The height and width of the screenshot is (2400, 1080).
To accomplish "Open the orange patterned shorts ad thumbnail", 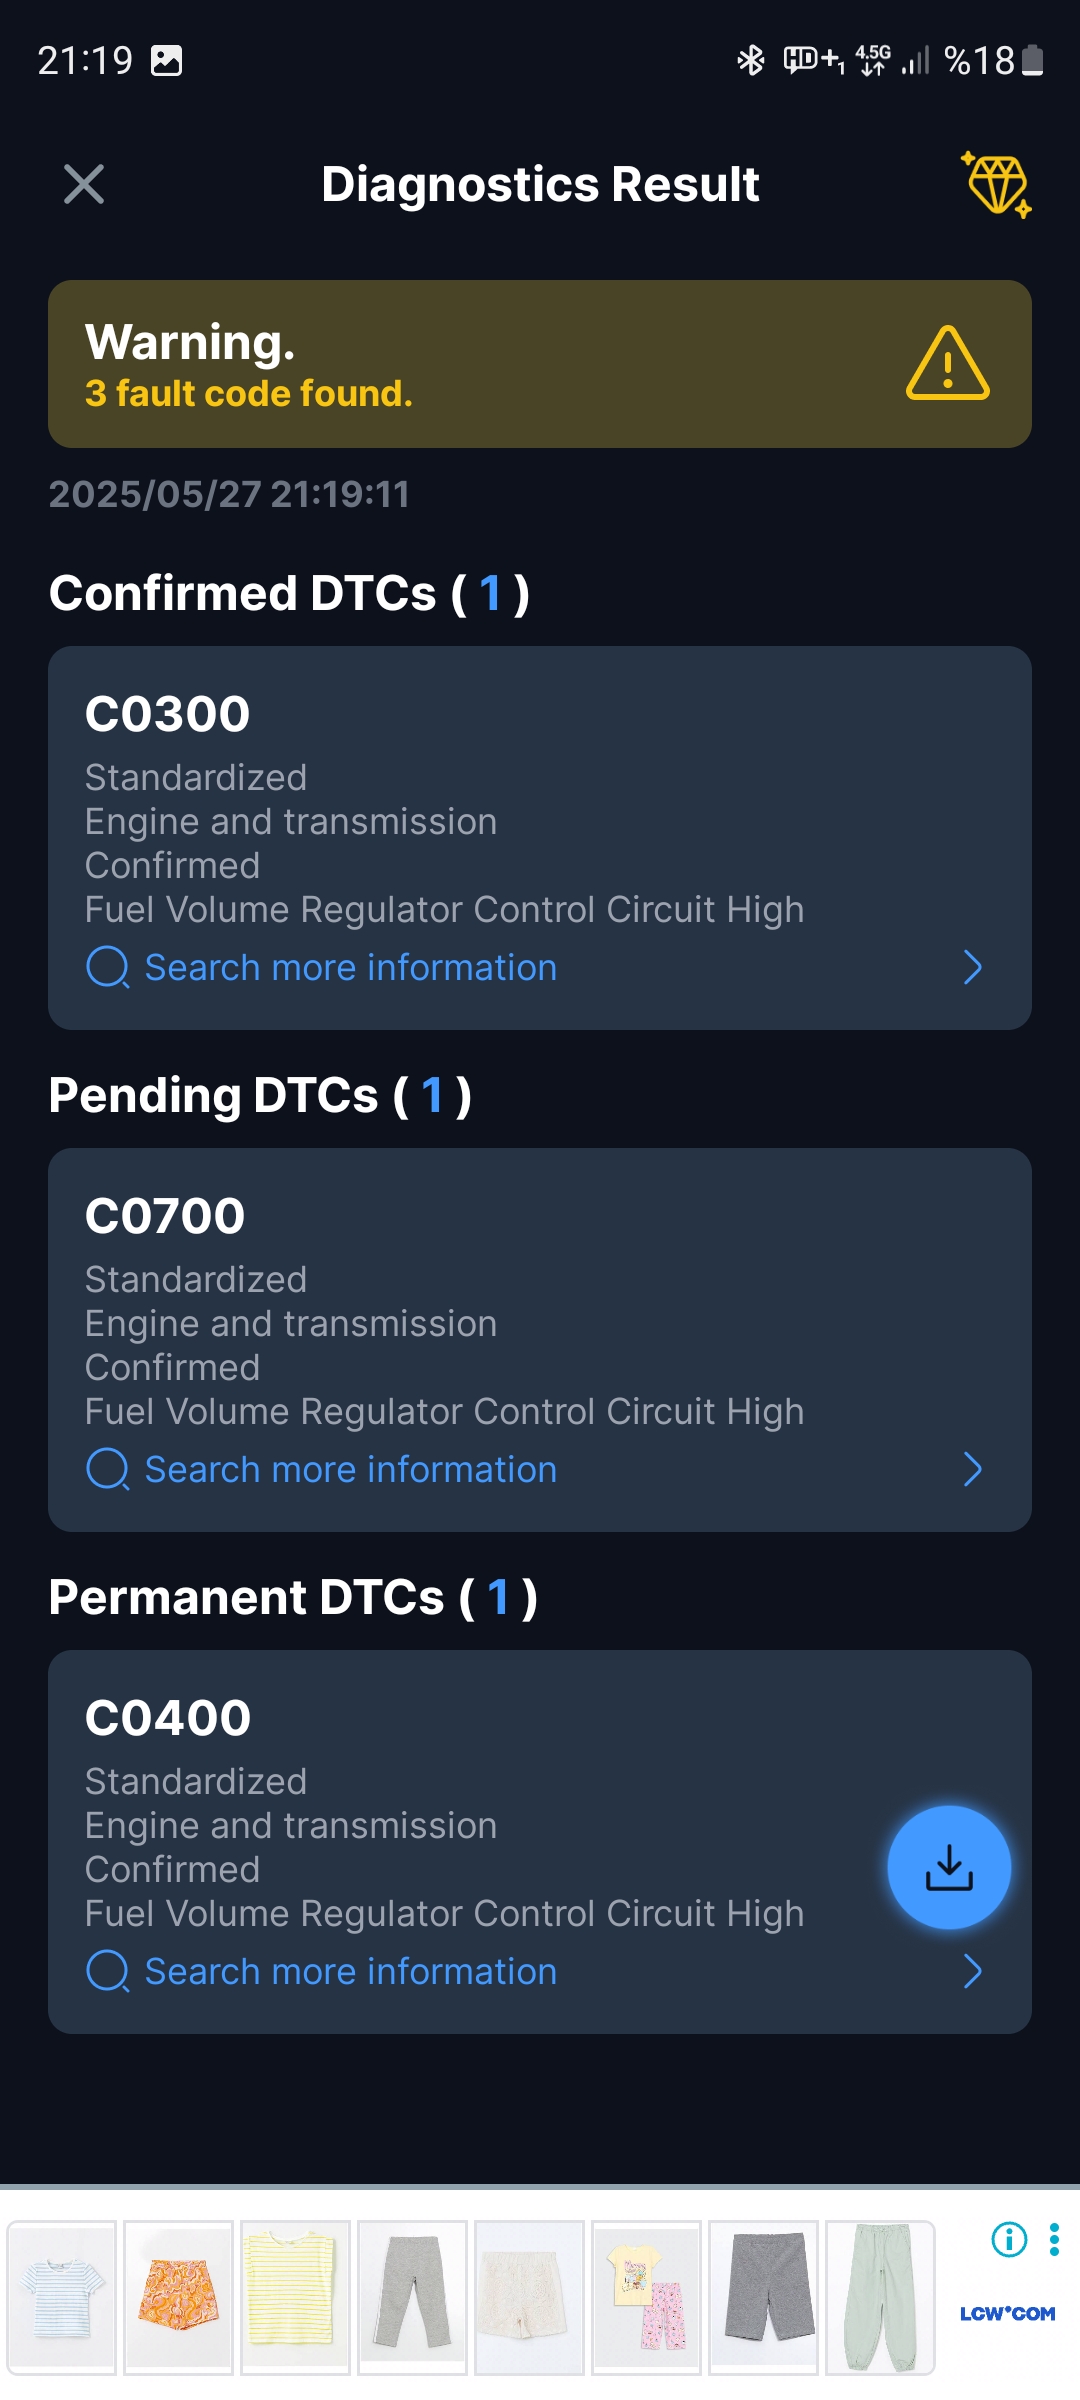I will [x=178, y=2297].
